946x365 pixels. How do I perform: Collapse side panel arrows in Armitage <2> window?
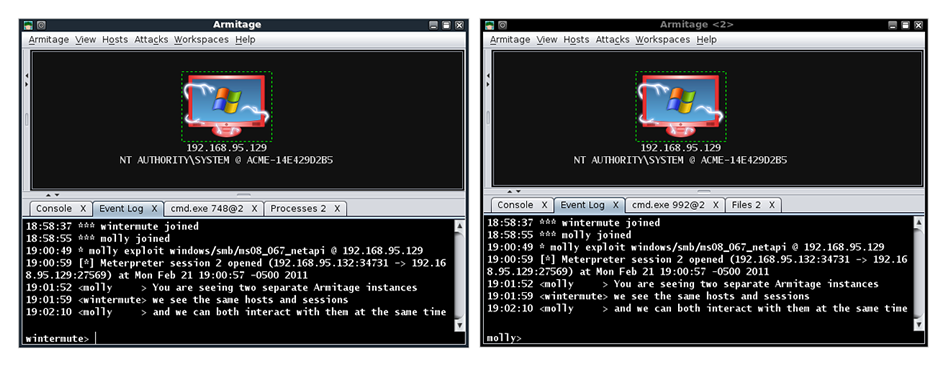487,80
